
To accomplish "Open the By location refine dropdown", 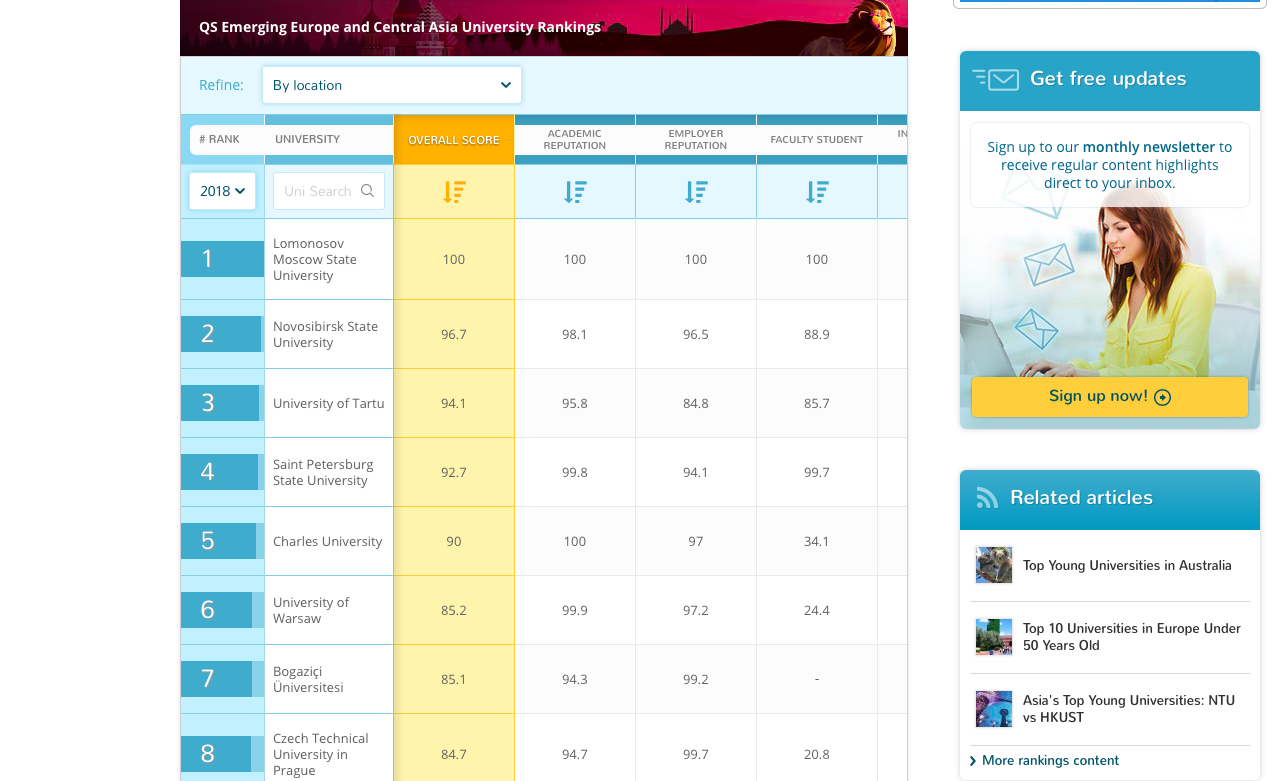I will (392, 85).
